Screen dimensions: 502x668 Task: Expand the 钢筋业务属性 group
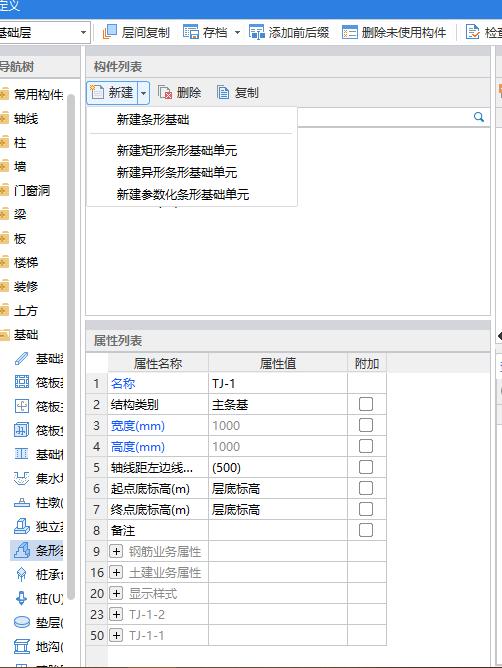click(115, 551)
